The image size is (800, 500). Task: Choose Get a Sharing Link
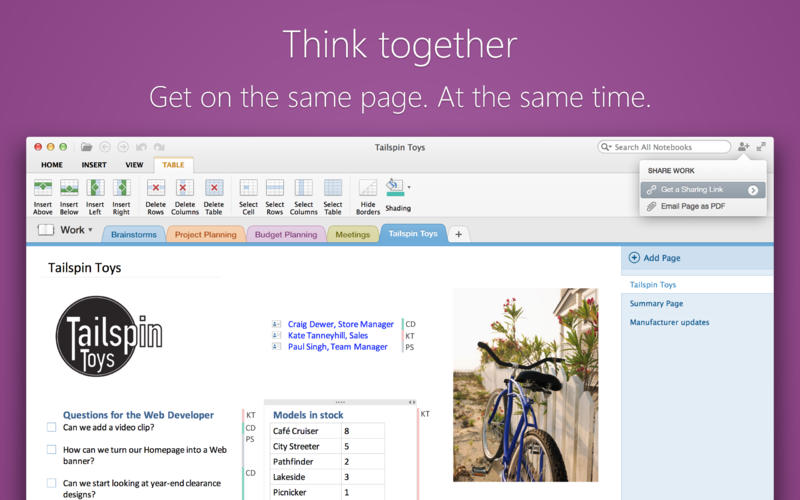click(703, 190)
